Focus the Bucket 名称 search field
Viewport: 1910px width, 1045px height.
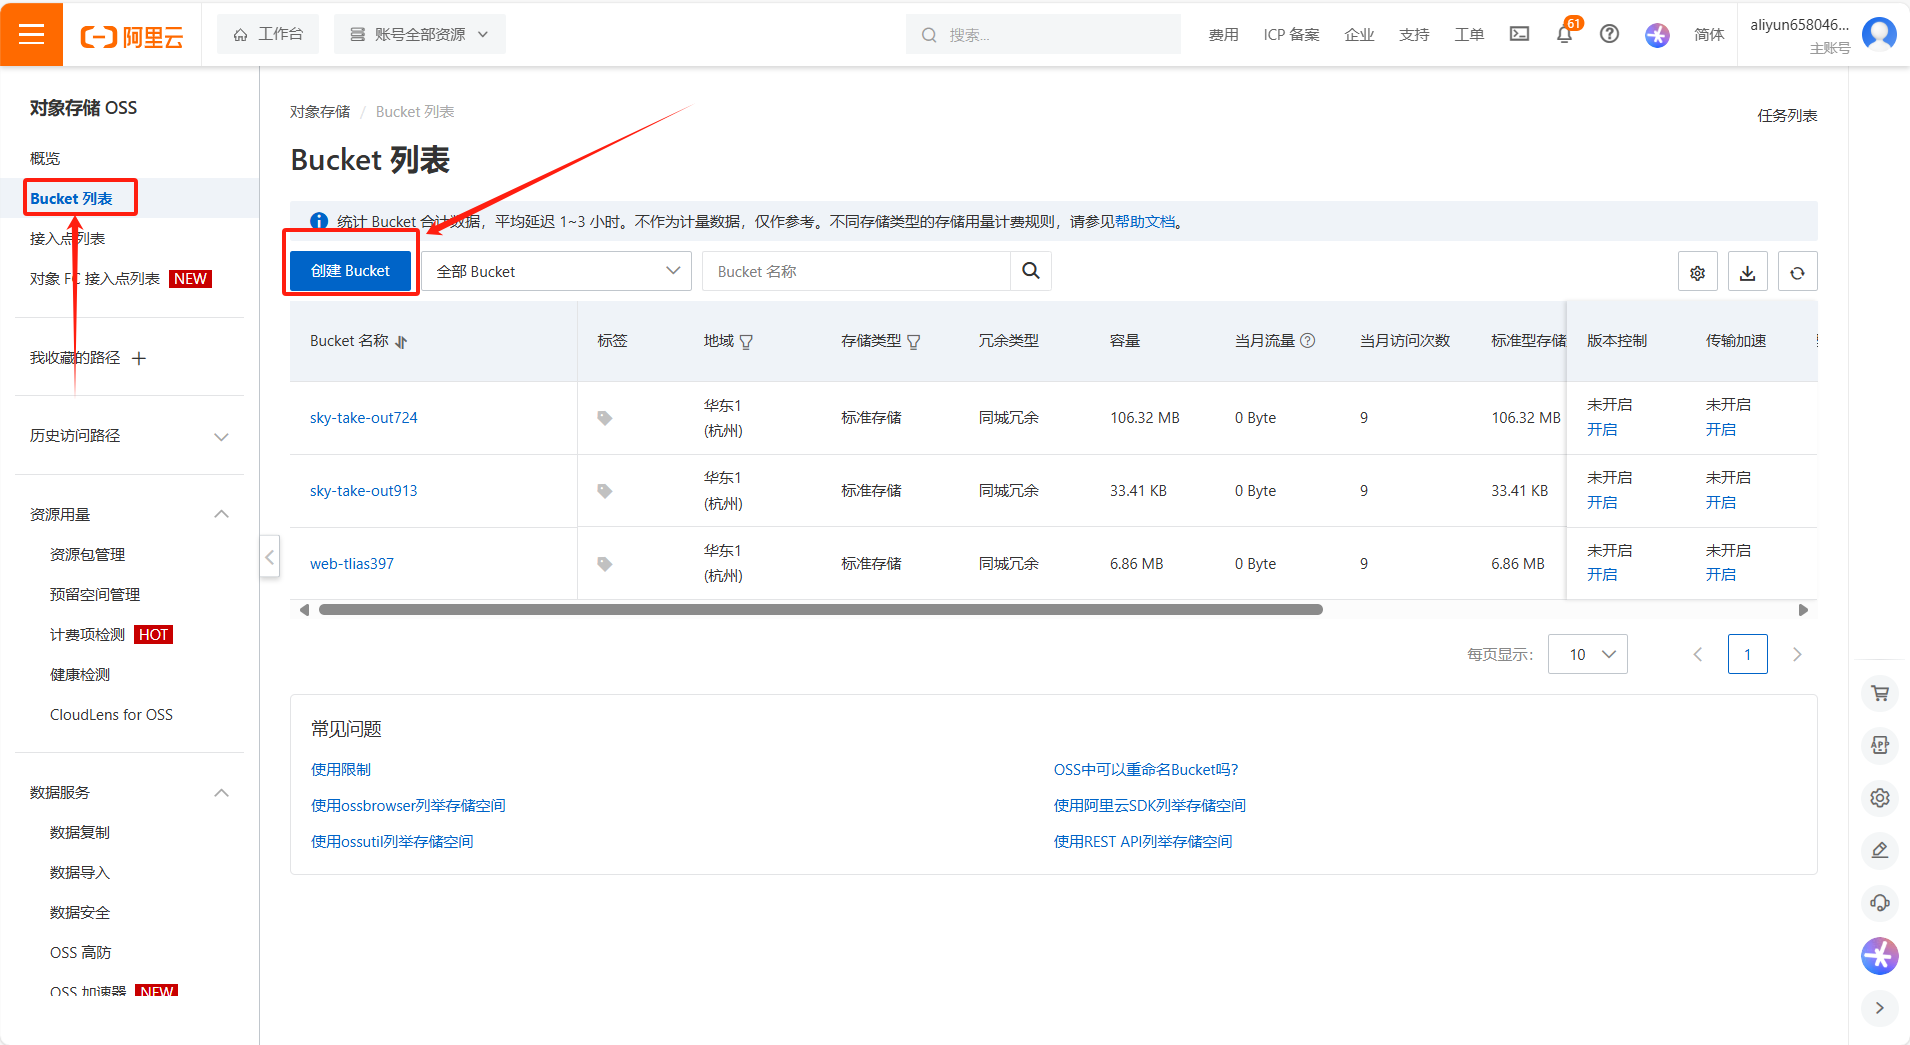857,271
